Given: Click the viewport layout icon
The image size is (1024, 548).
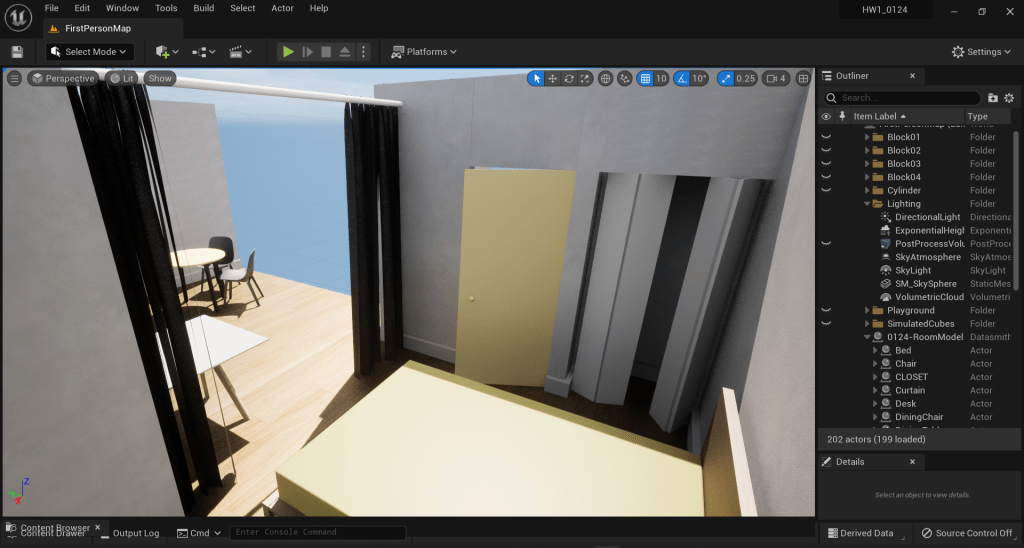Looking at the screenshot, I should coord(803,78).
